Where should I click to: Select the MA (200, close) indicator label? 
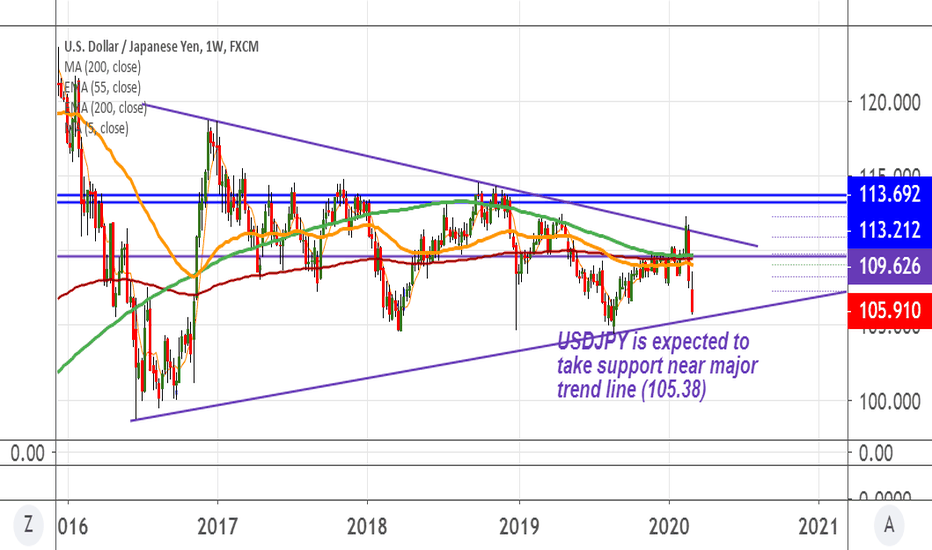(x=102, y=67)
